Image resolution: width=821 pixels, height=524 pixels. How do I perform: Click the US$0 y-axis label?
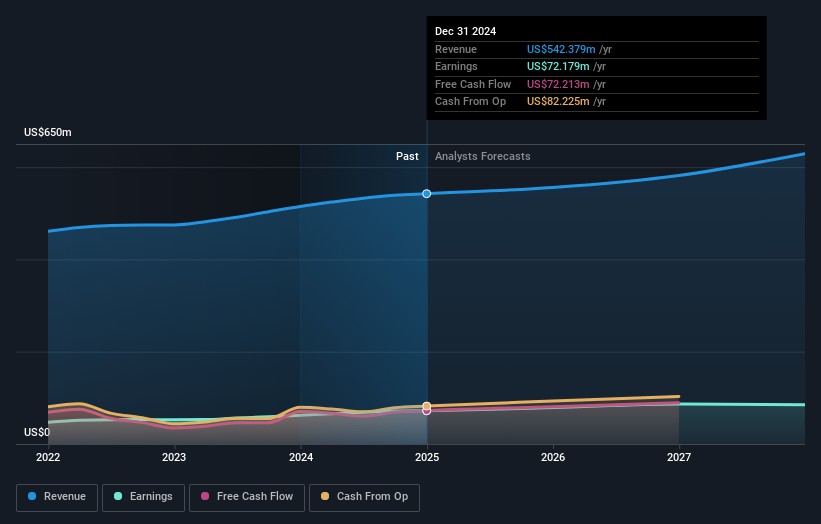pyautogui.click(x=36, y=433)
